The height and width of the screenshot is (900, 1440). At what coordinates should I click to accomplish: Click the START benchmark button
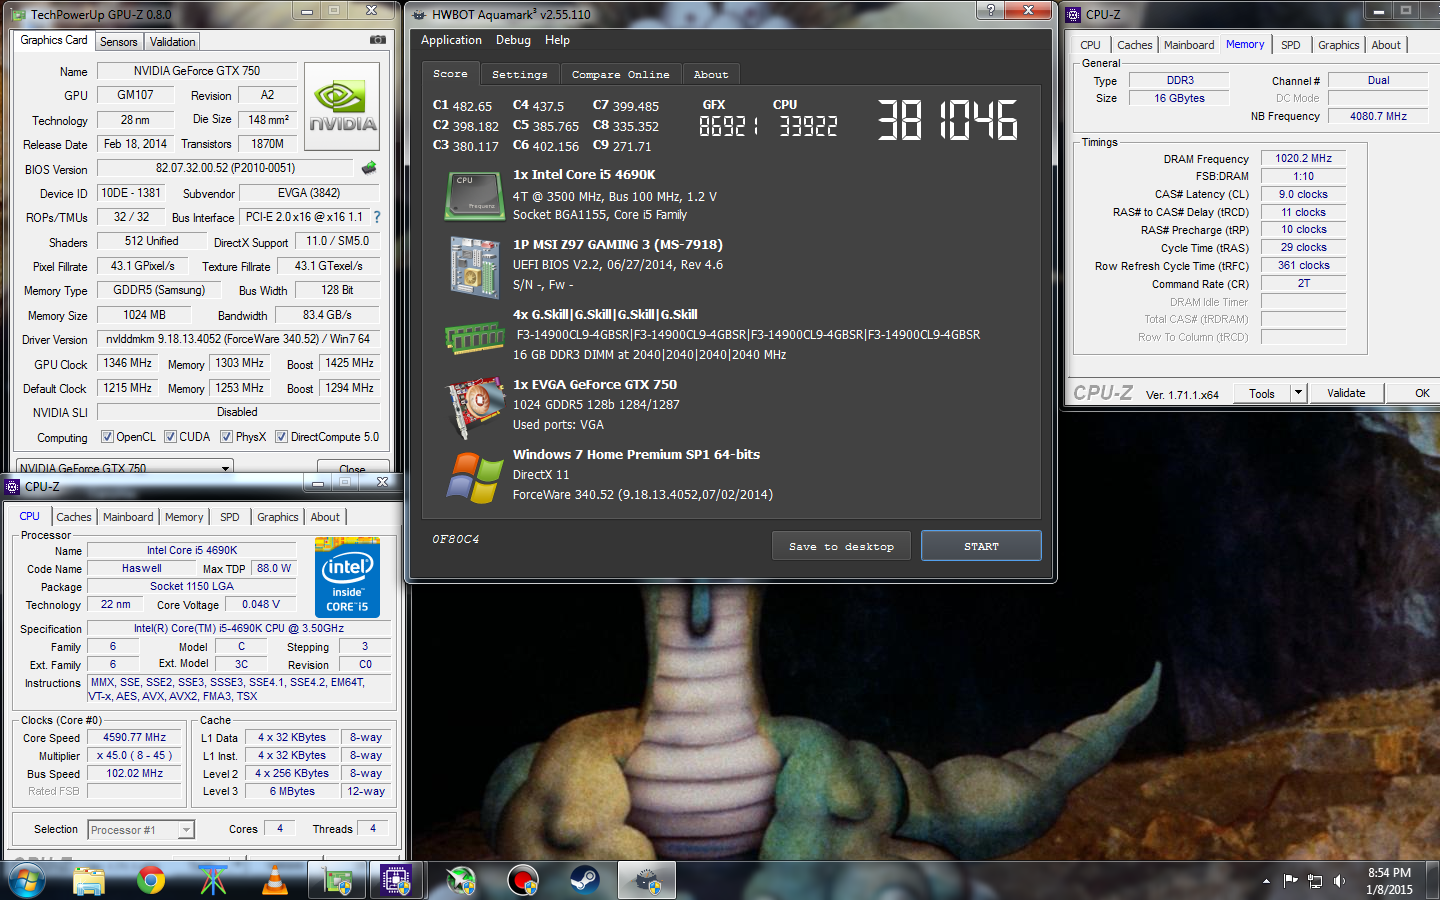click(981, 546)
